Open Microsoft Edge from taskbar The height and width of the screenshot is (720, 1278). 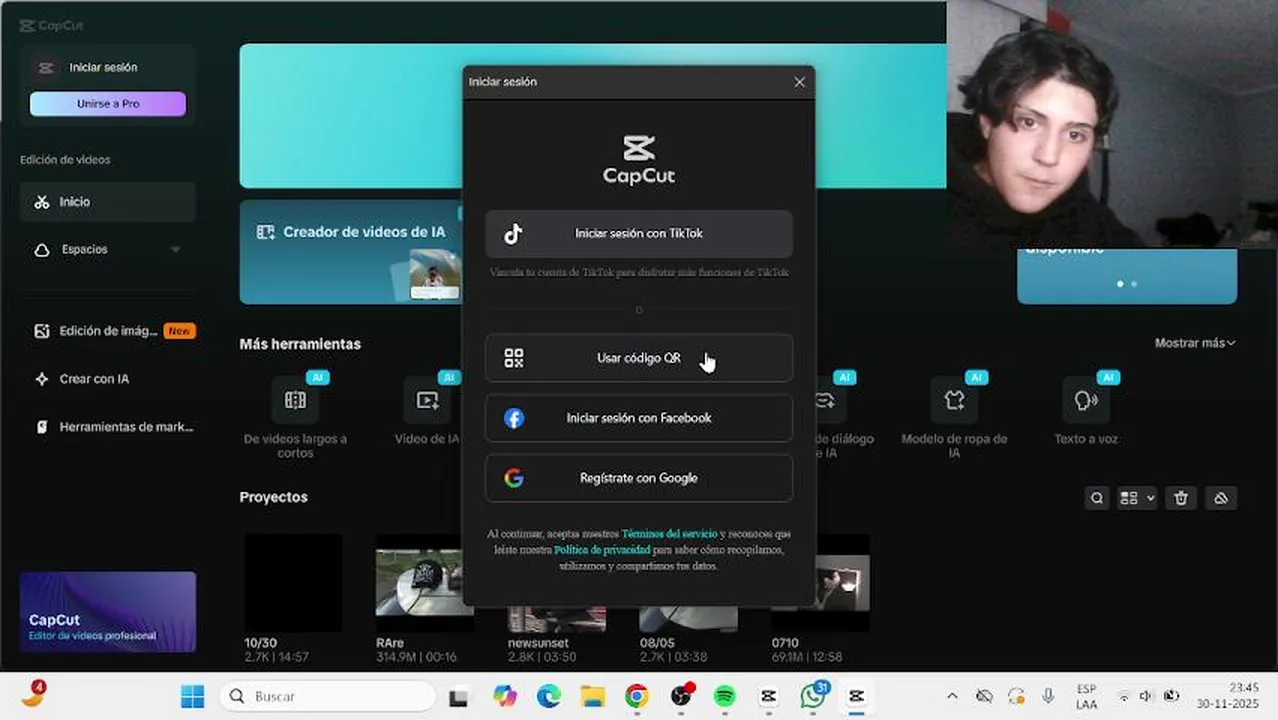(x=549, y=696)
